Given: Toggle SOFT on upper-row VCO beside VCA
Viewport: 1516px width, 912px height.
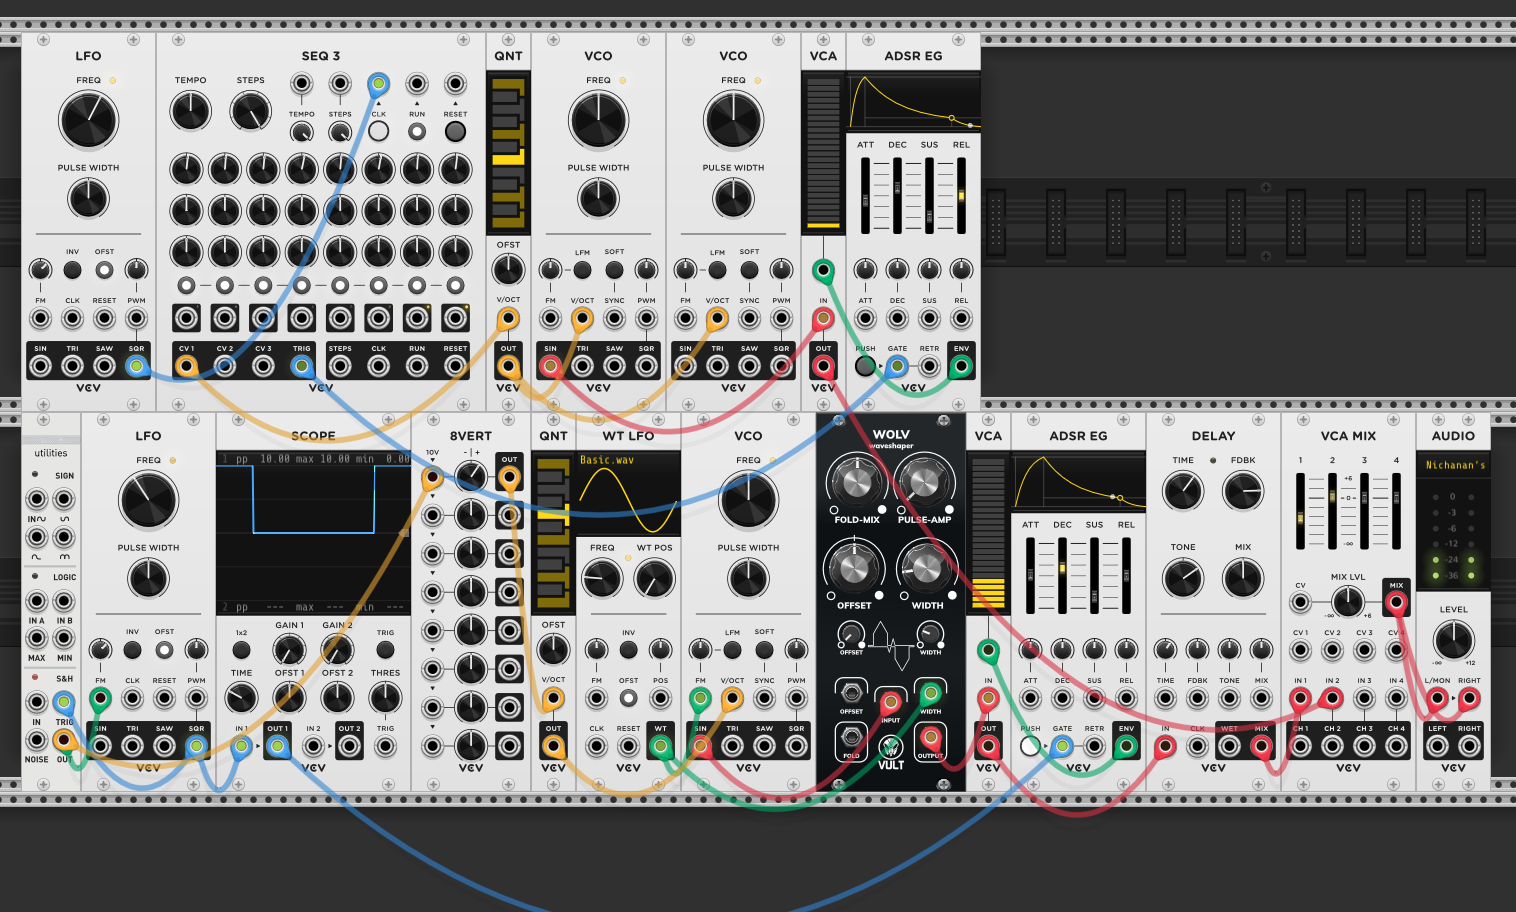Looking at the screenshot, I should [x=749, y=270].
